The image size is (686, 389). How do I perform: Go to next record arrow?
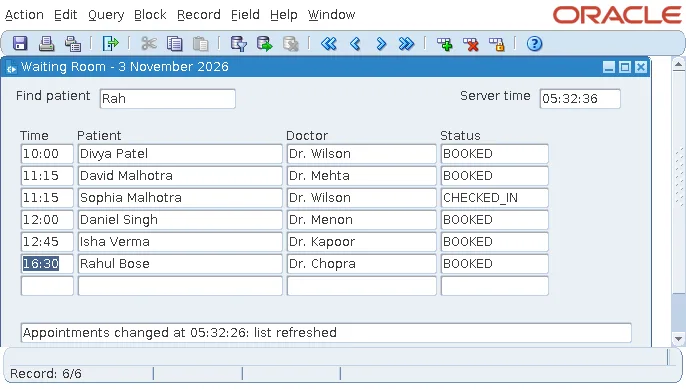381,44
